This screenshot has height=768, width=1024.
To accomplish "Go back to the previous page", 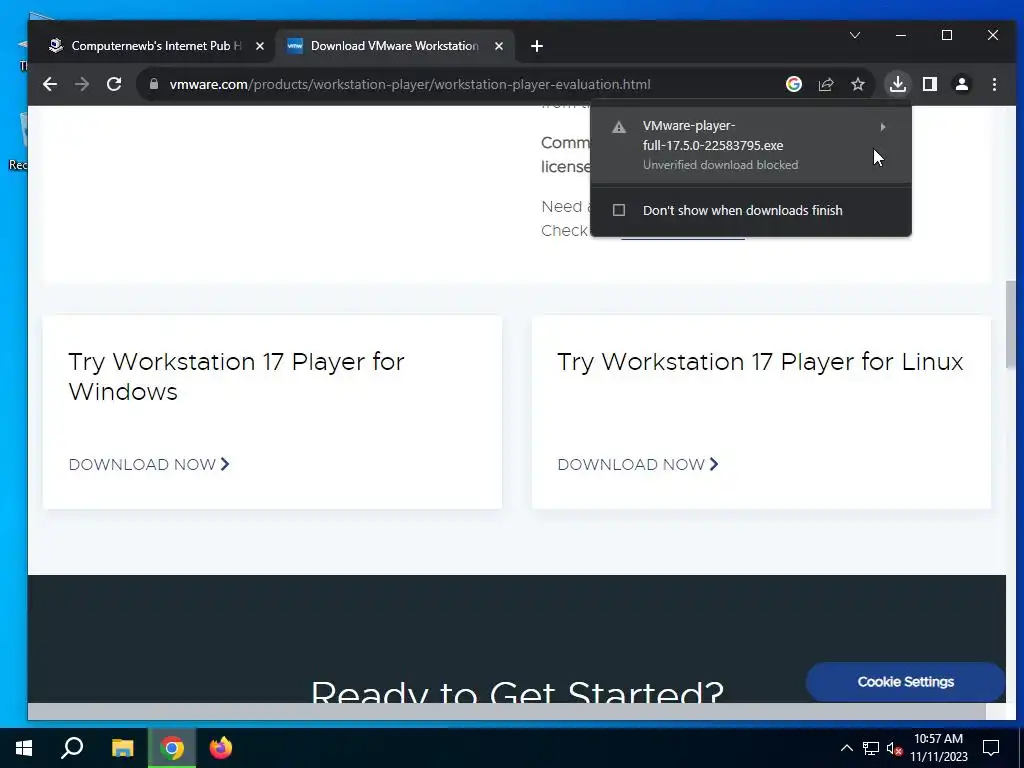I will [x=50, y=84].
